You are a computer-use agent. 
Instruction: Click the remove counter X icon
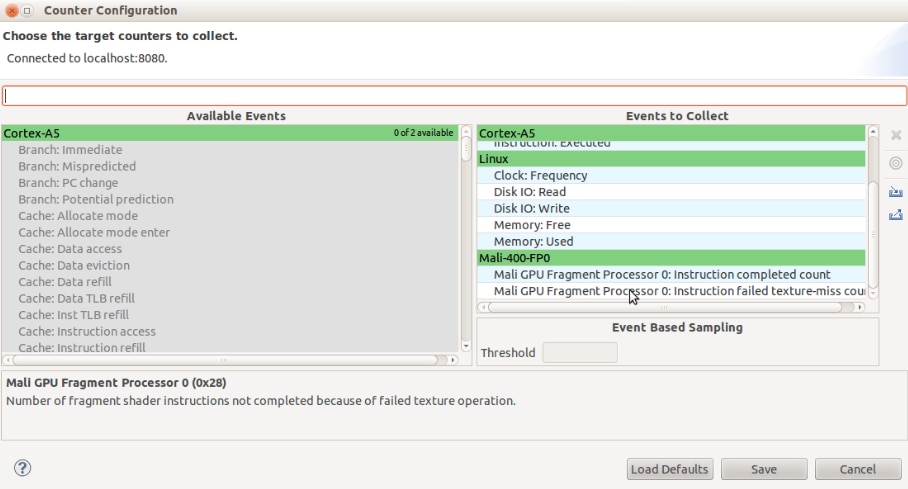tap(896, 135)
